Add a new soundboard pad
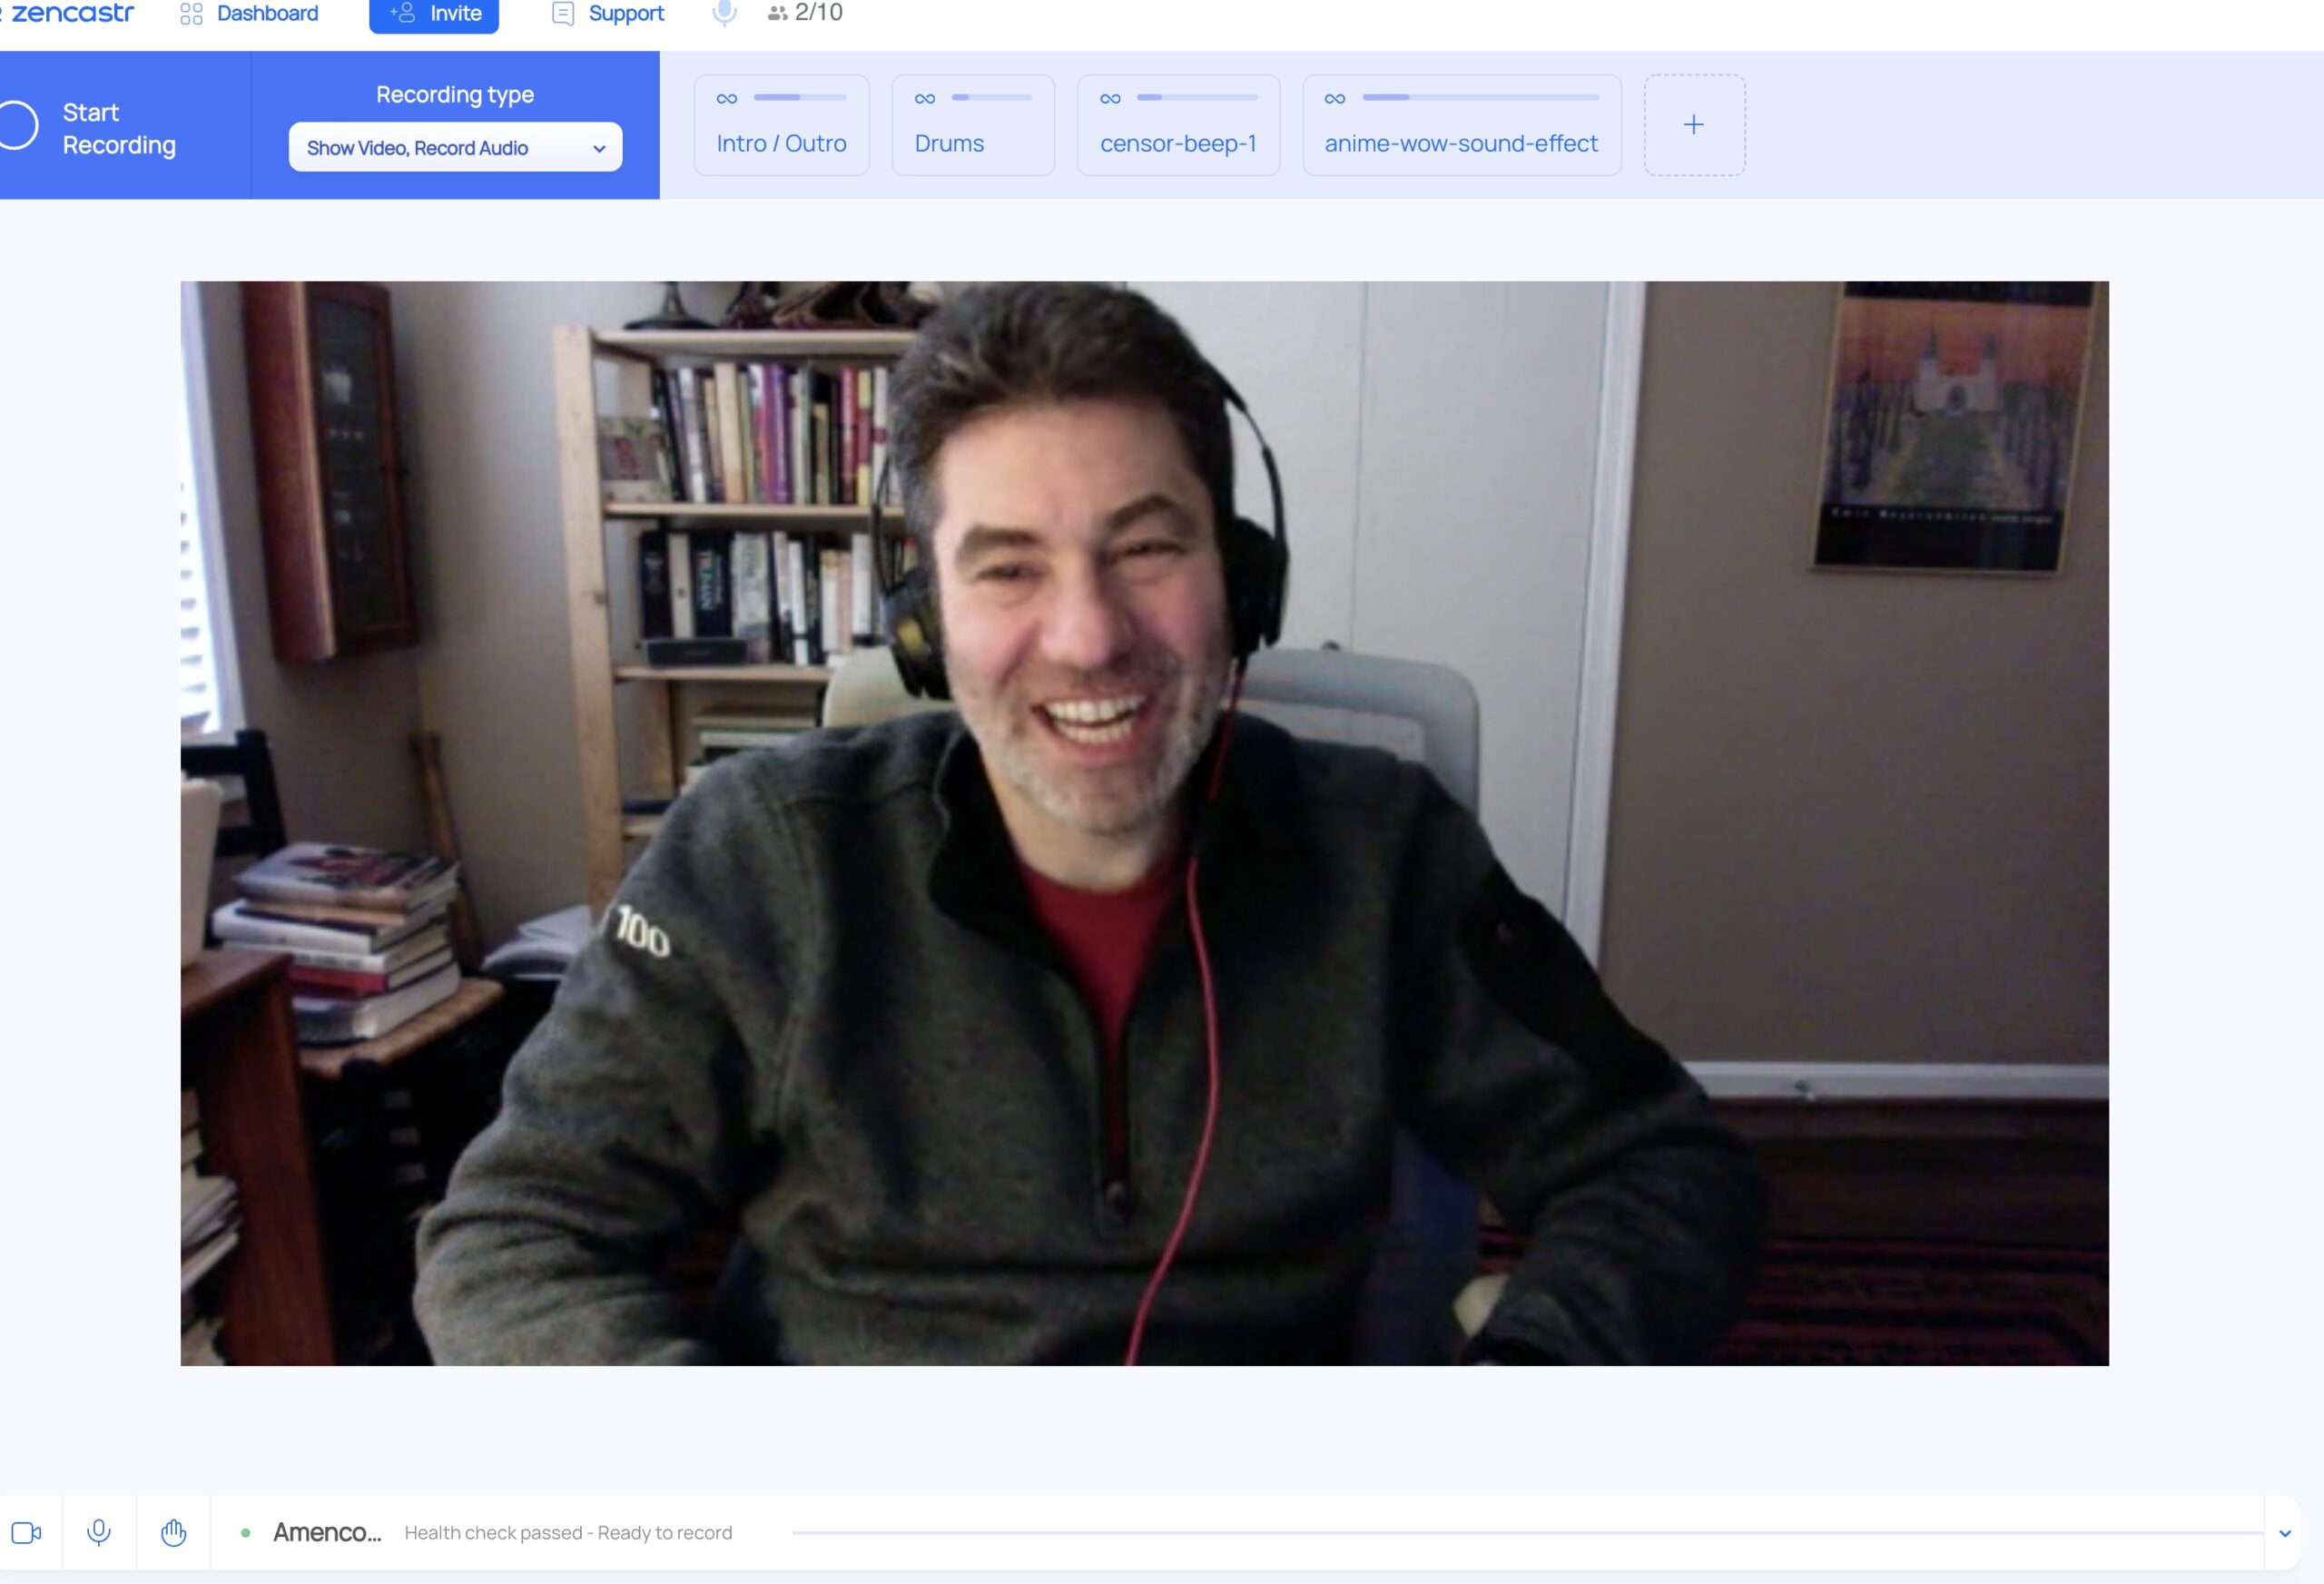 [x=1693, y=125]
